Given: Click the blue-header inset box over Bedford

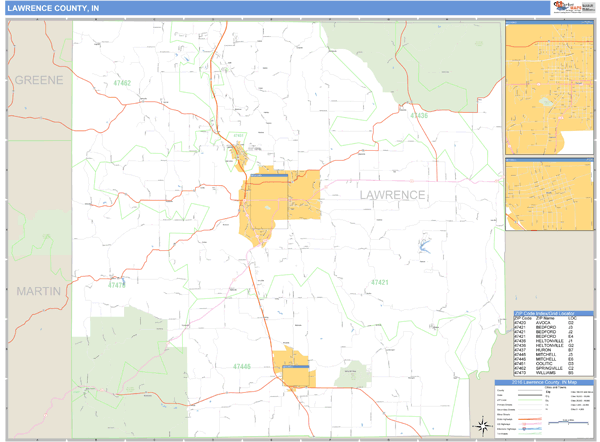Looking at the screenshot, I should point(269,202).
